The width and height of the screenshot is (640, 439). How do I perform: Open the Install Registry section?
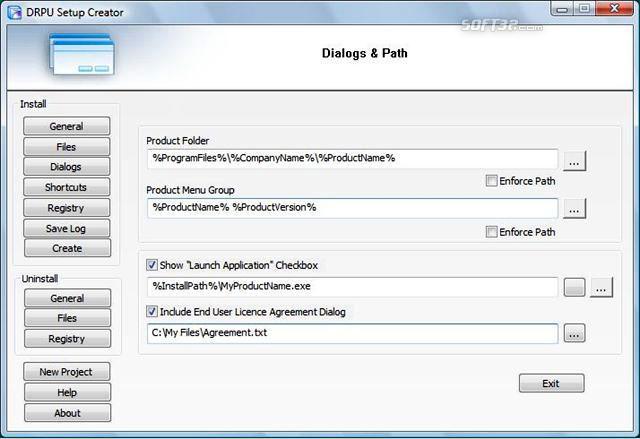(67, 208)
